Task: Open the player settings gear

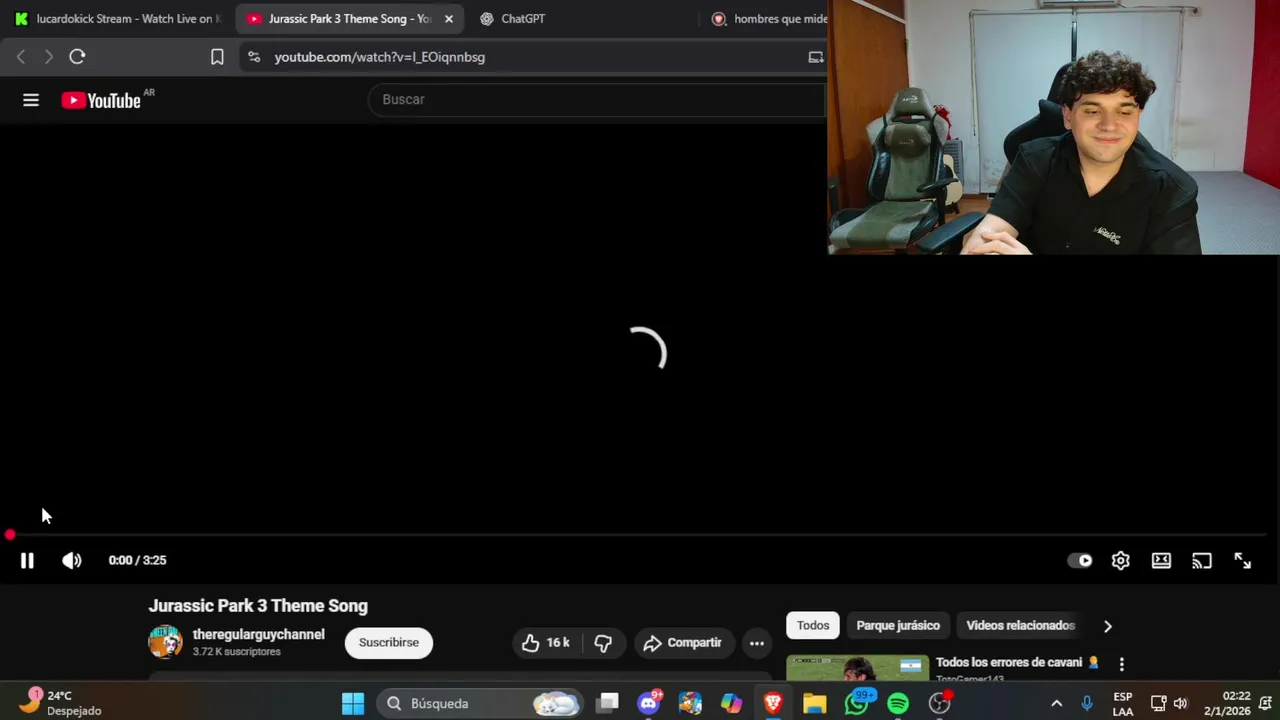Action: [x=1121, y=561]
